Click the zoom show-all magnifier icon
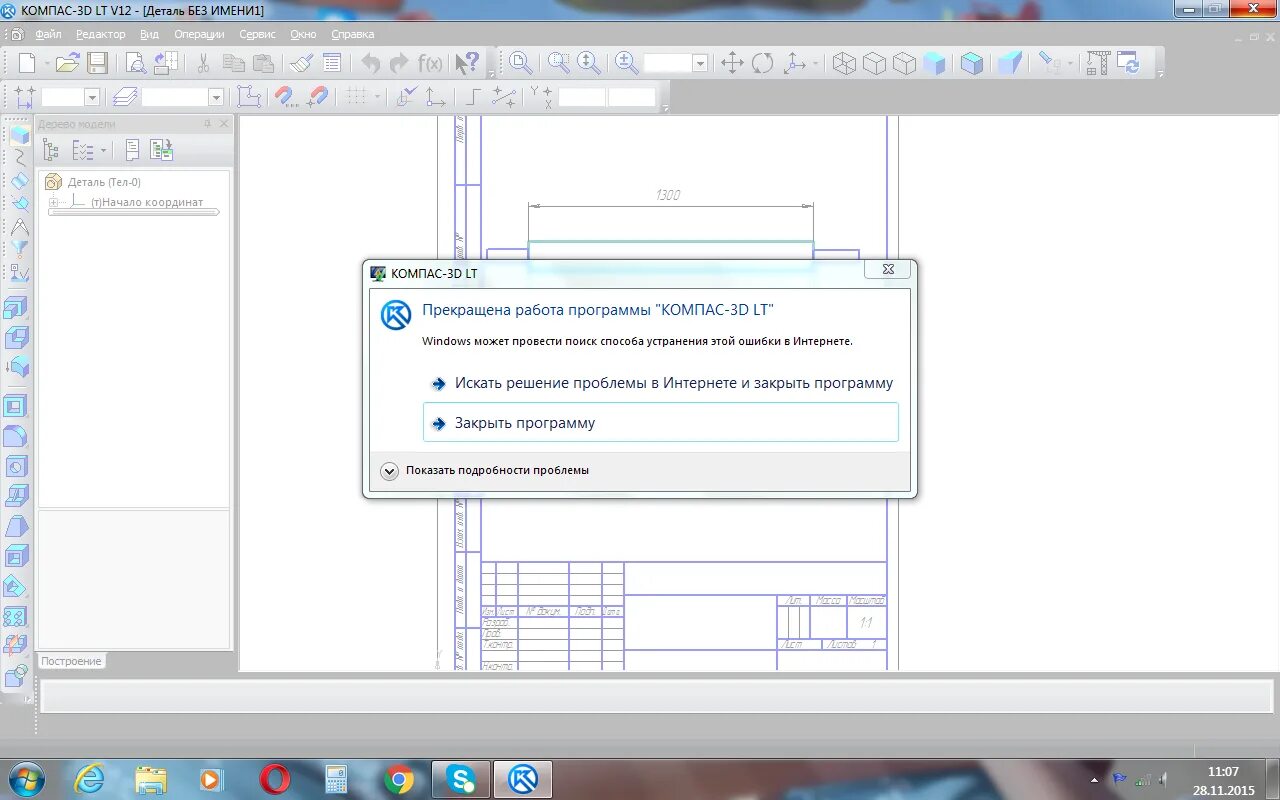 (521, 63)
